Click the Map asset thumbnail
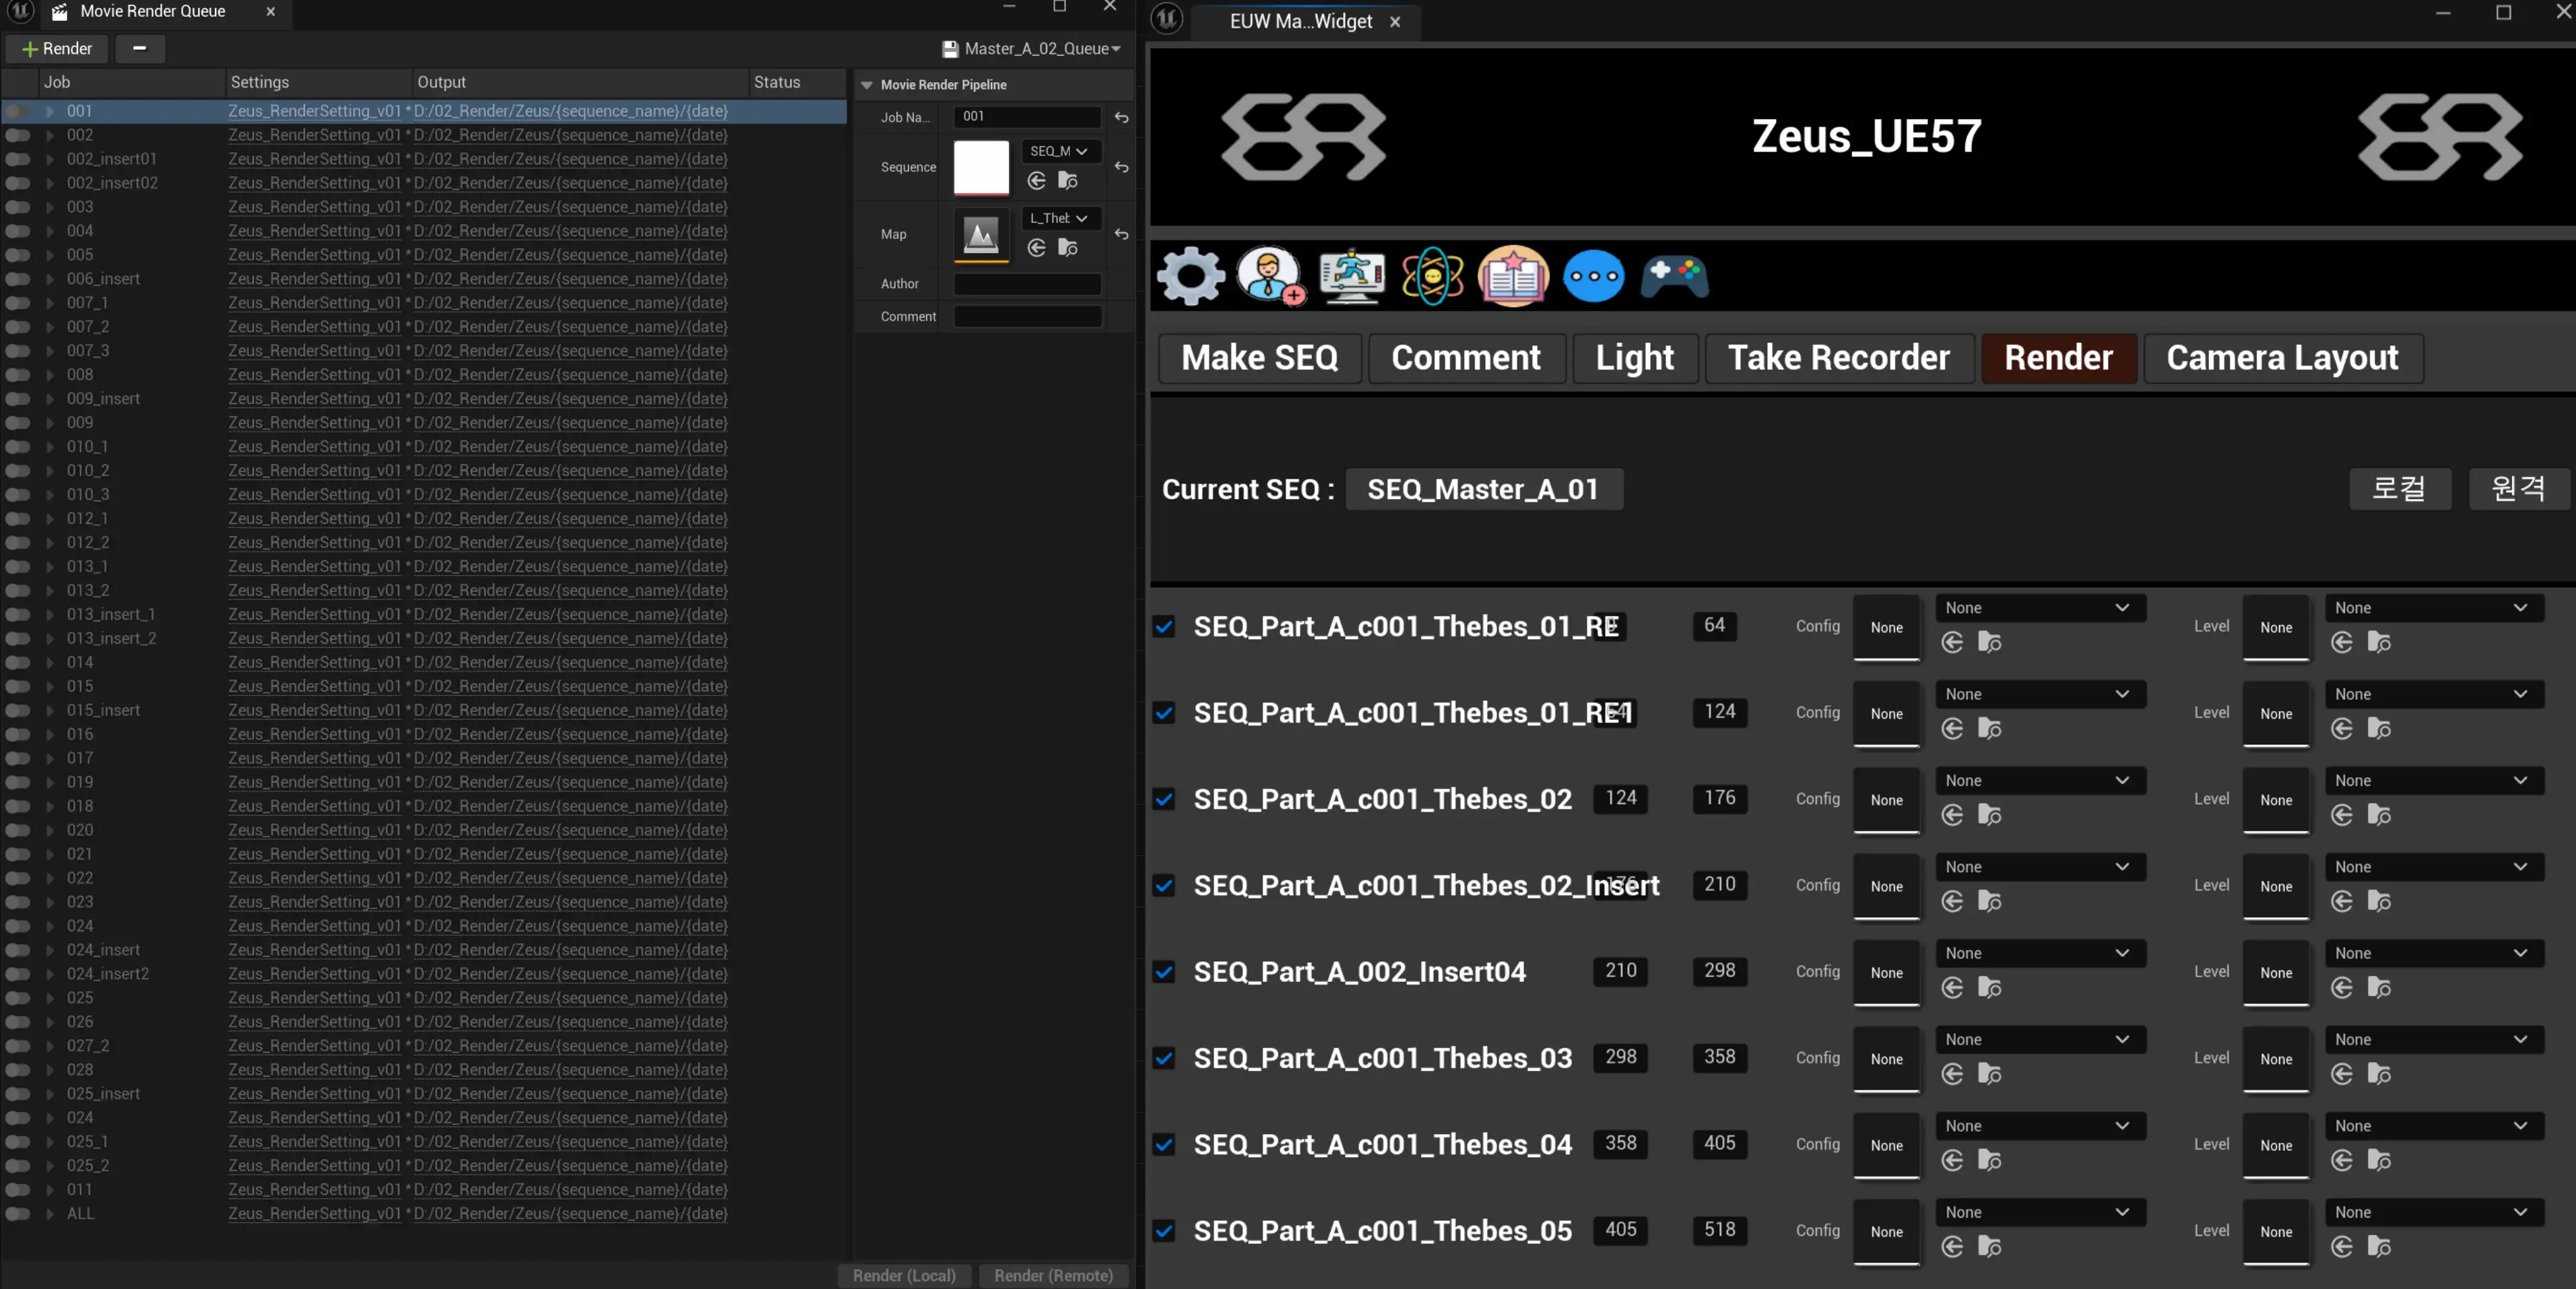The image size is (2576, 1289). point(981,235)
